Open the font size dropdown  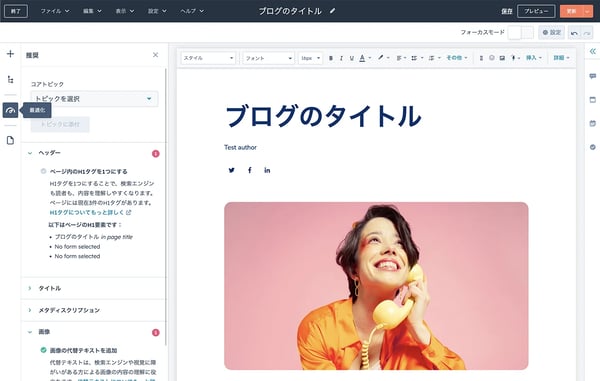310,58
